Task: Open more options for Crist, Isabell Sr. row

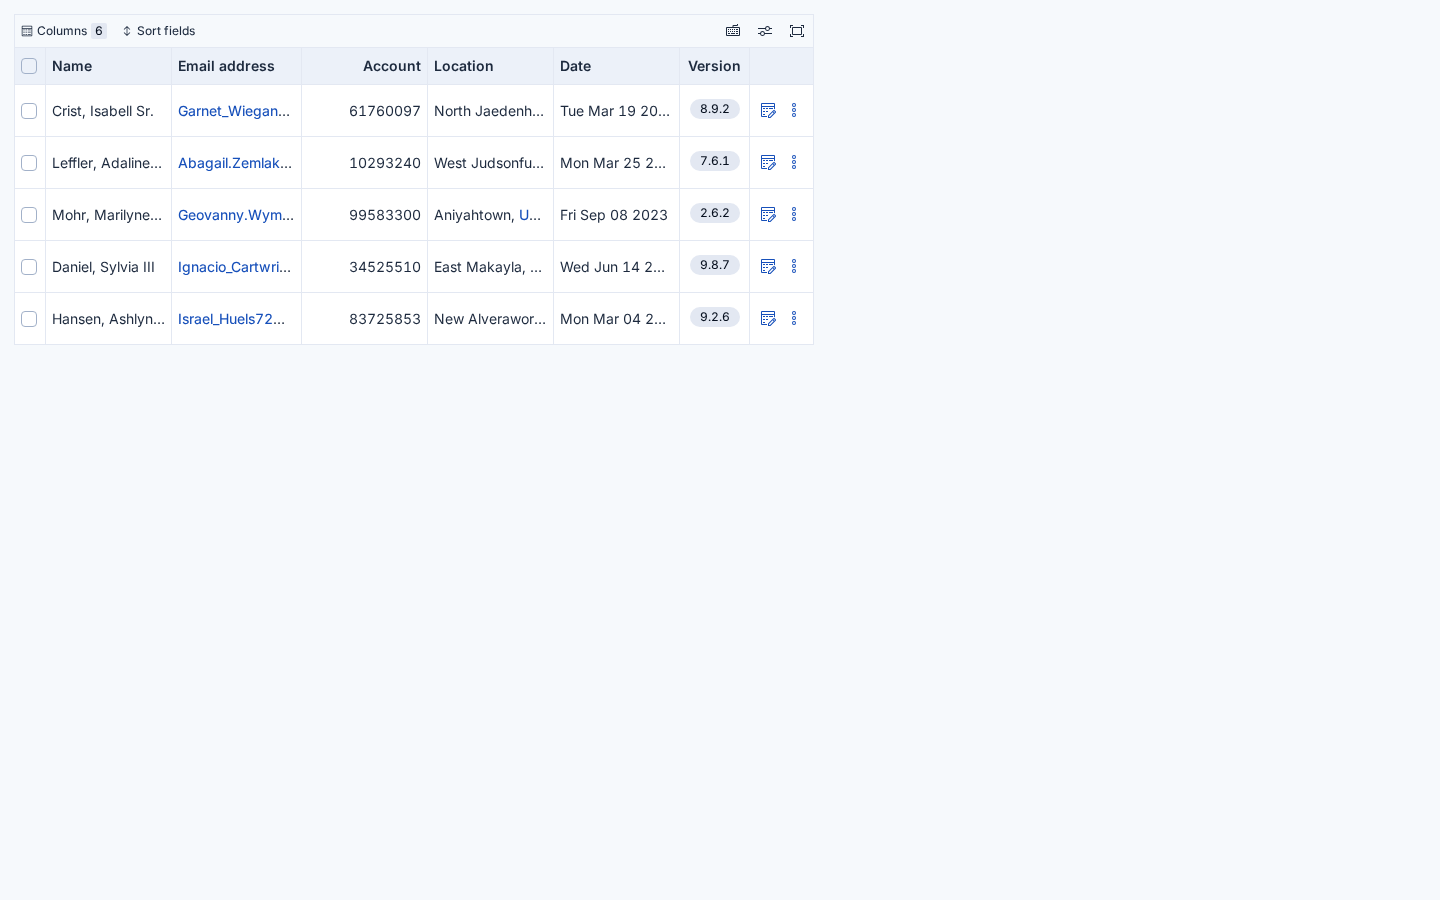Action: tap(794, 110)
